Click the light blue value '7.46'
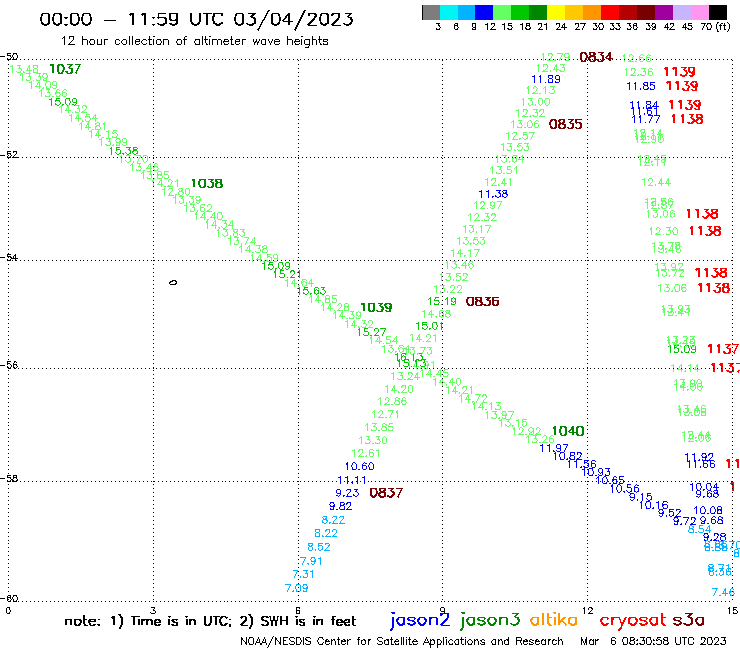Viewport: 740px width, 650px height. click(723, 592)
